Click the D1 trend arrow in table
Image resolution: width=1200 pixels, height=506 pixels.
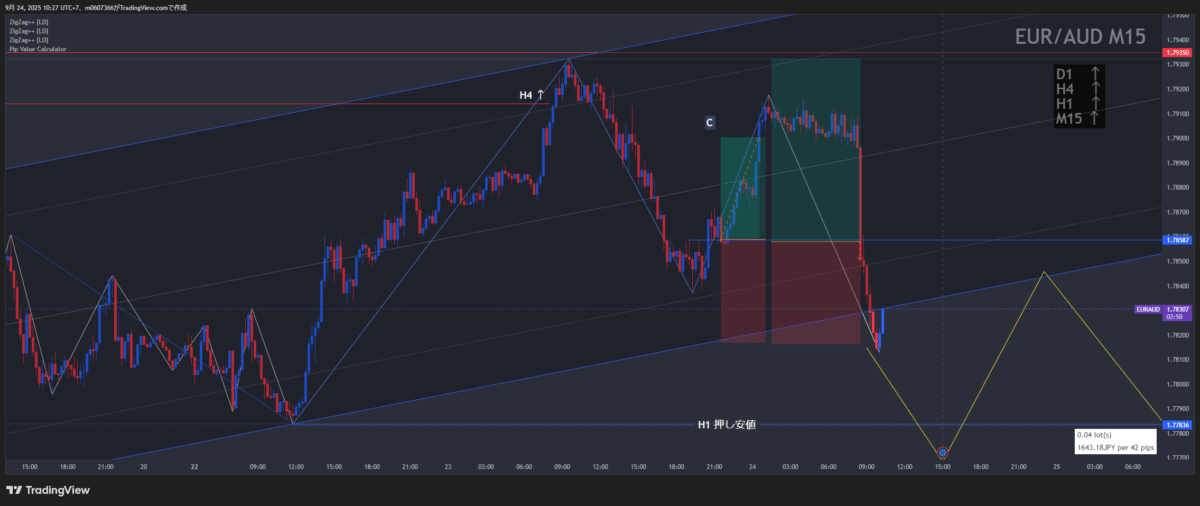(1096, 74)
